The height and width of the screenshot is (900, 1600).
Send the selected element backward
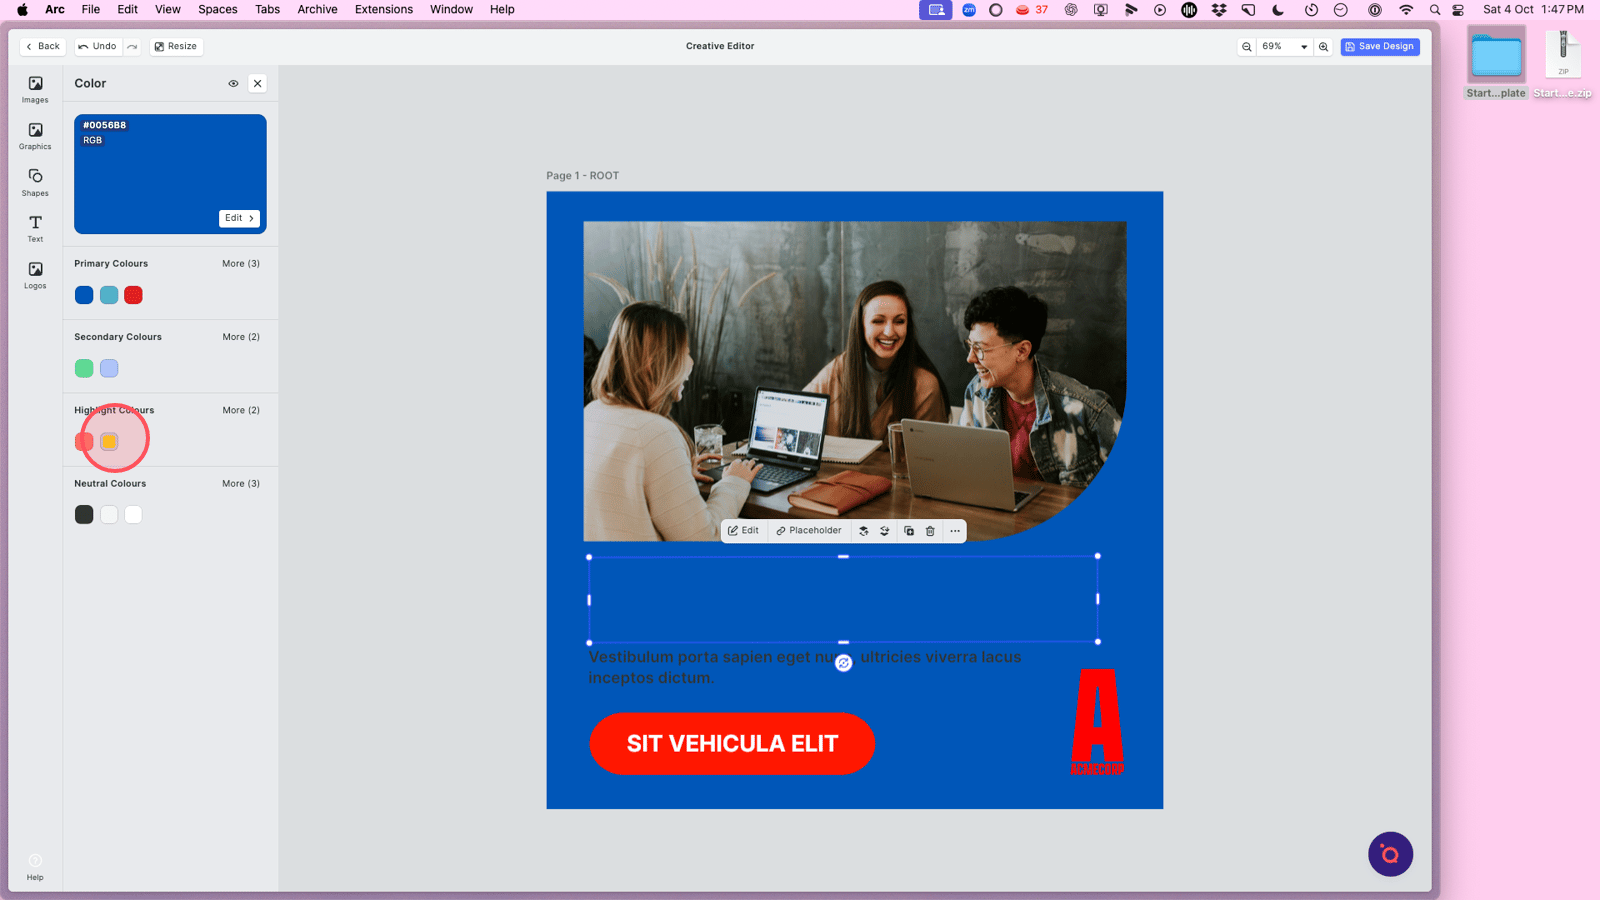(x=885, y=531)
